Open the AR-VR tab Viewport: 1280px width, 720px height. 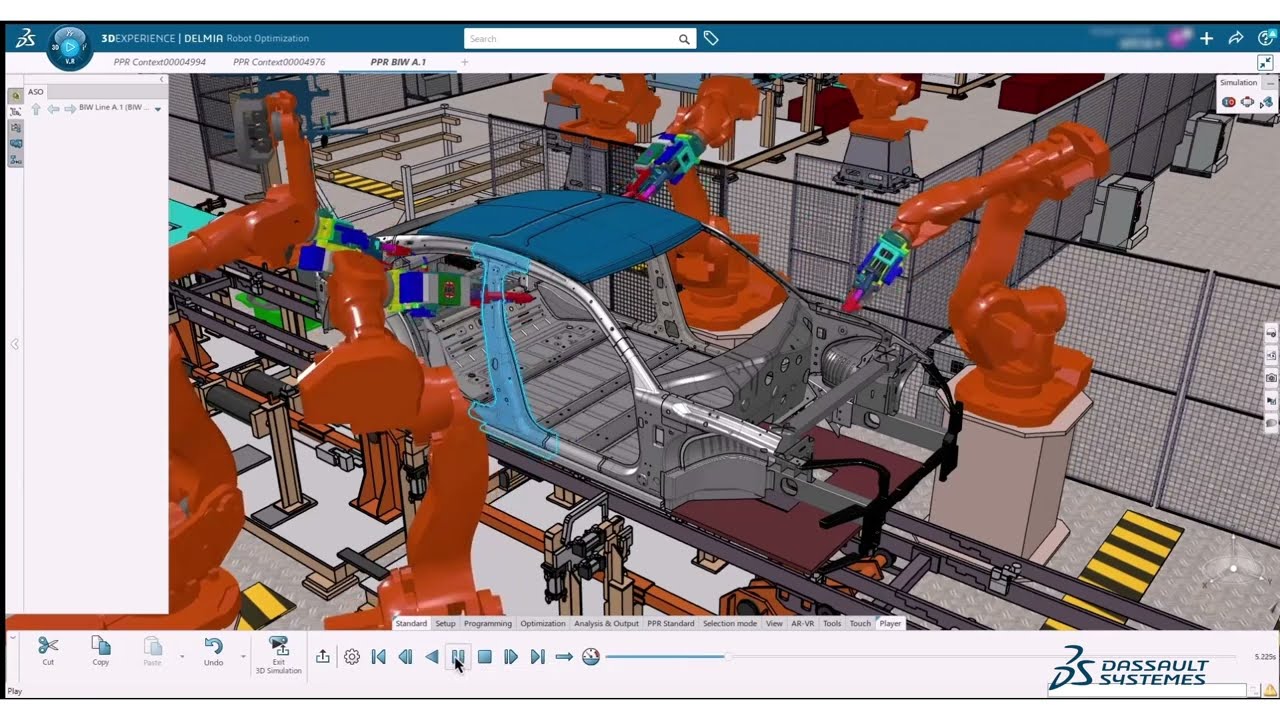coord(803,623)
